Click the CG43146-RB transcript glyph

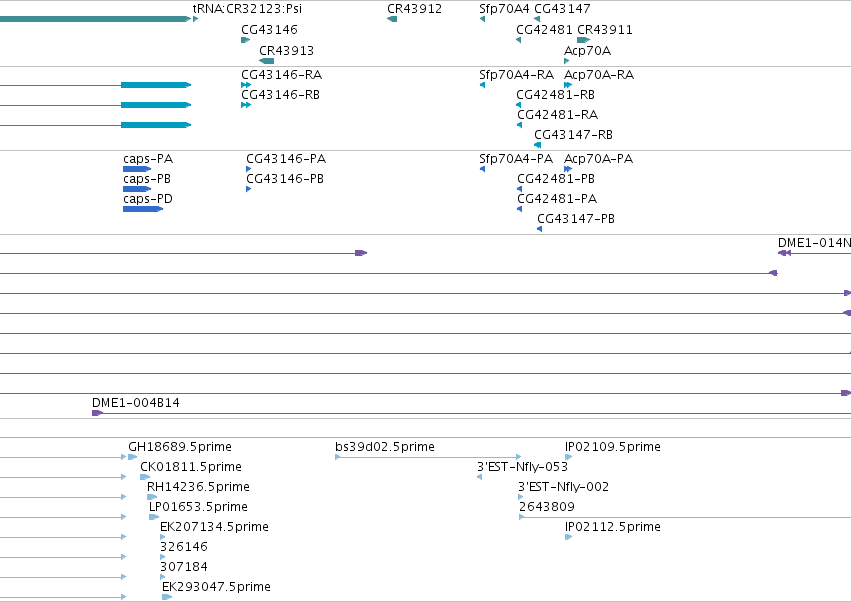click(246, 105)
